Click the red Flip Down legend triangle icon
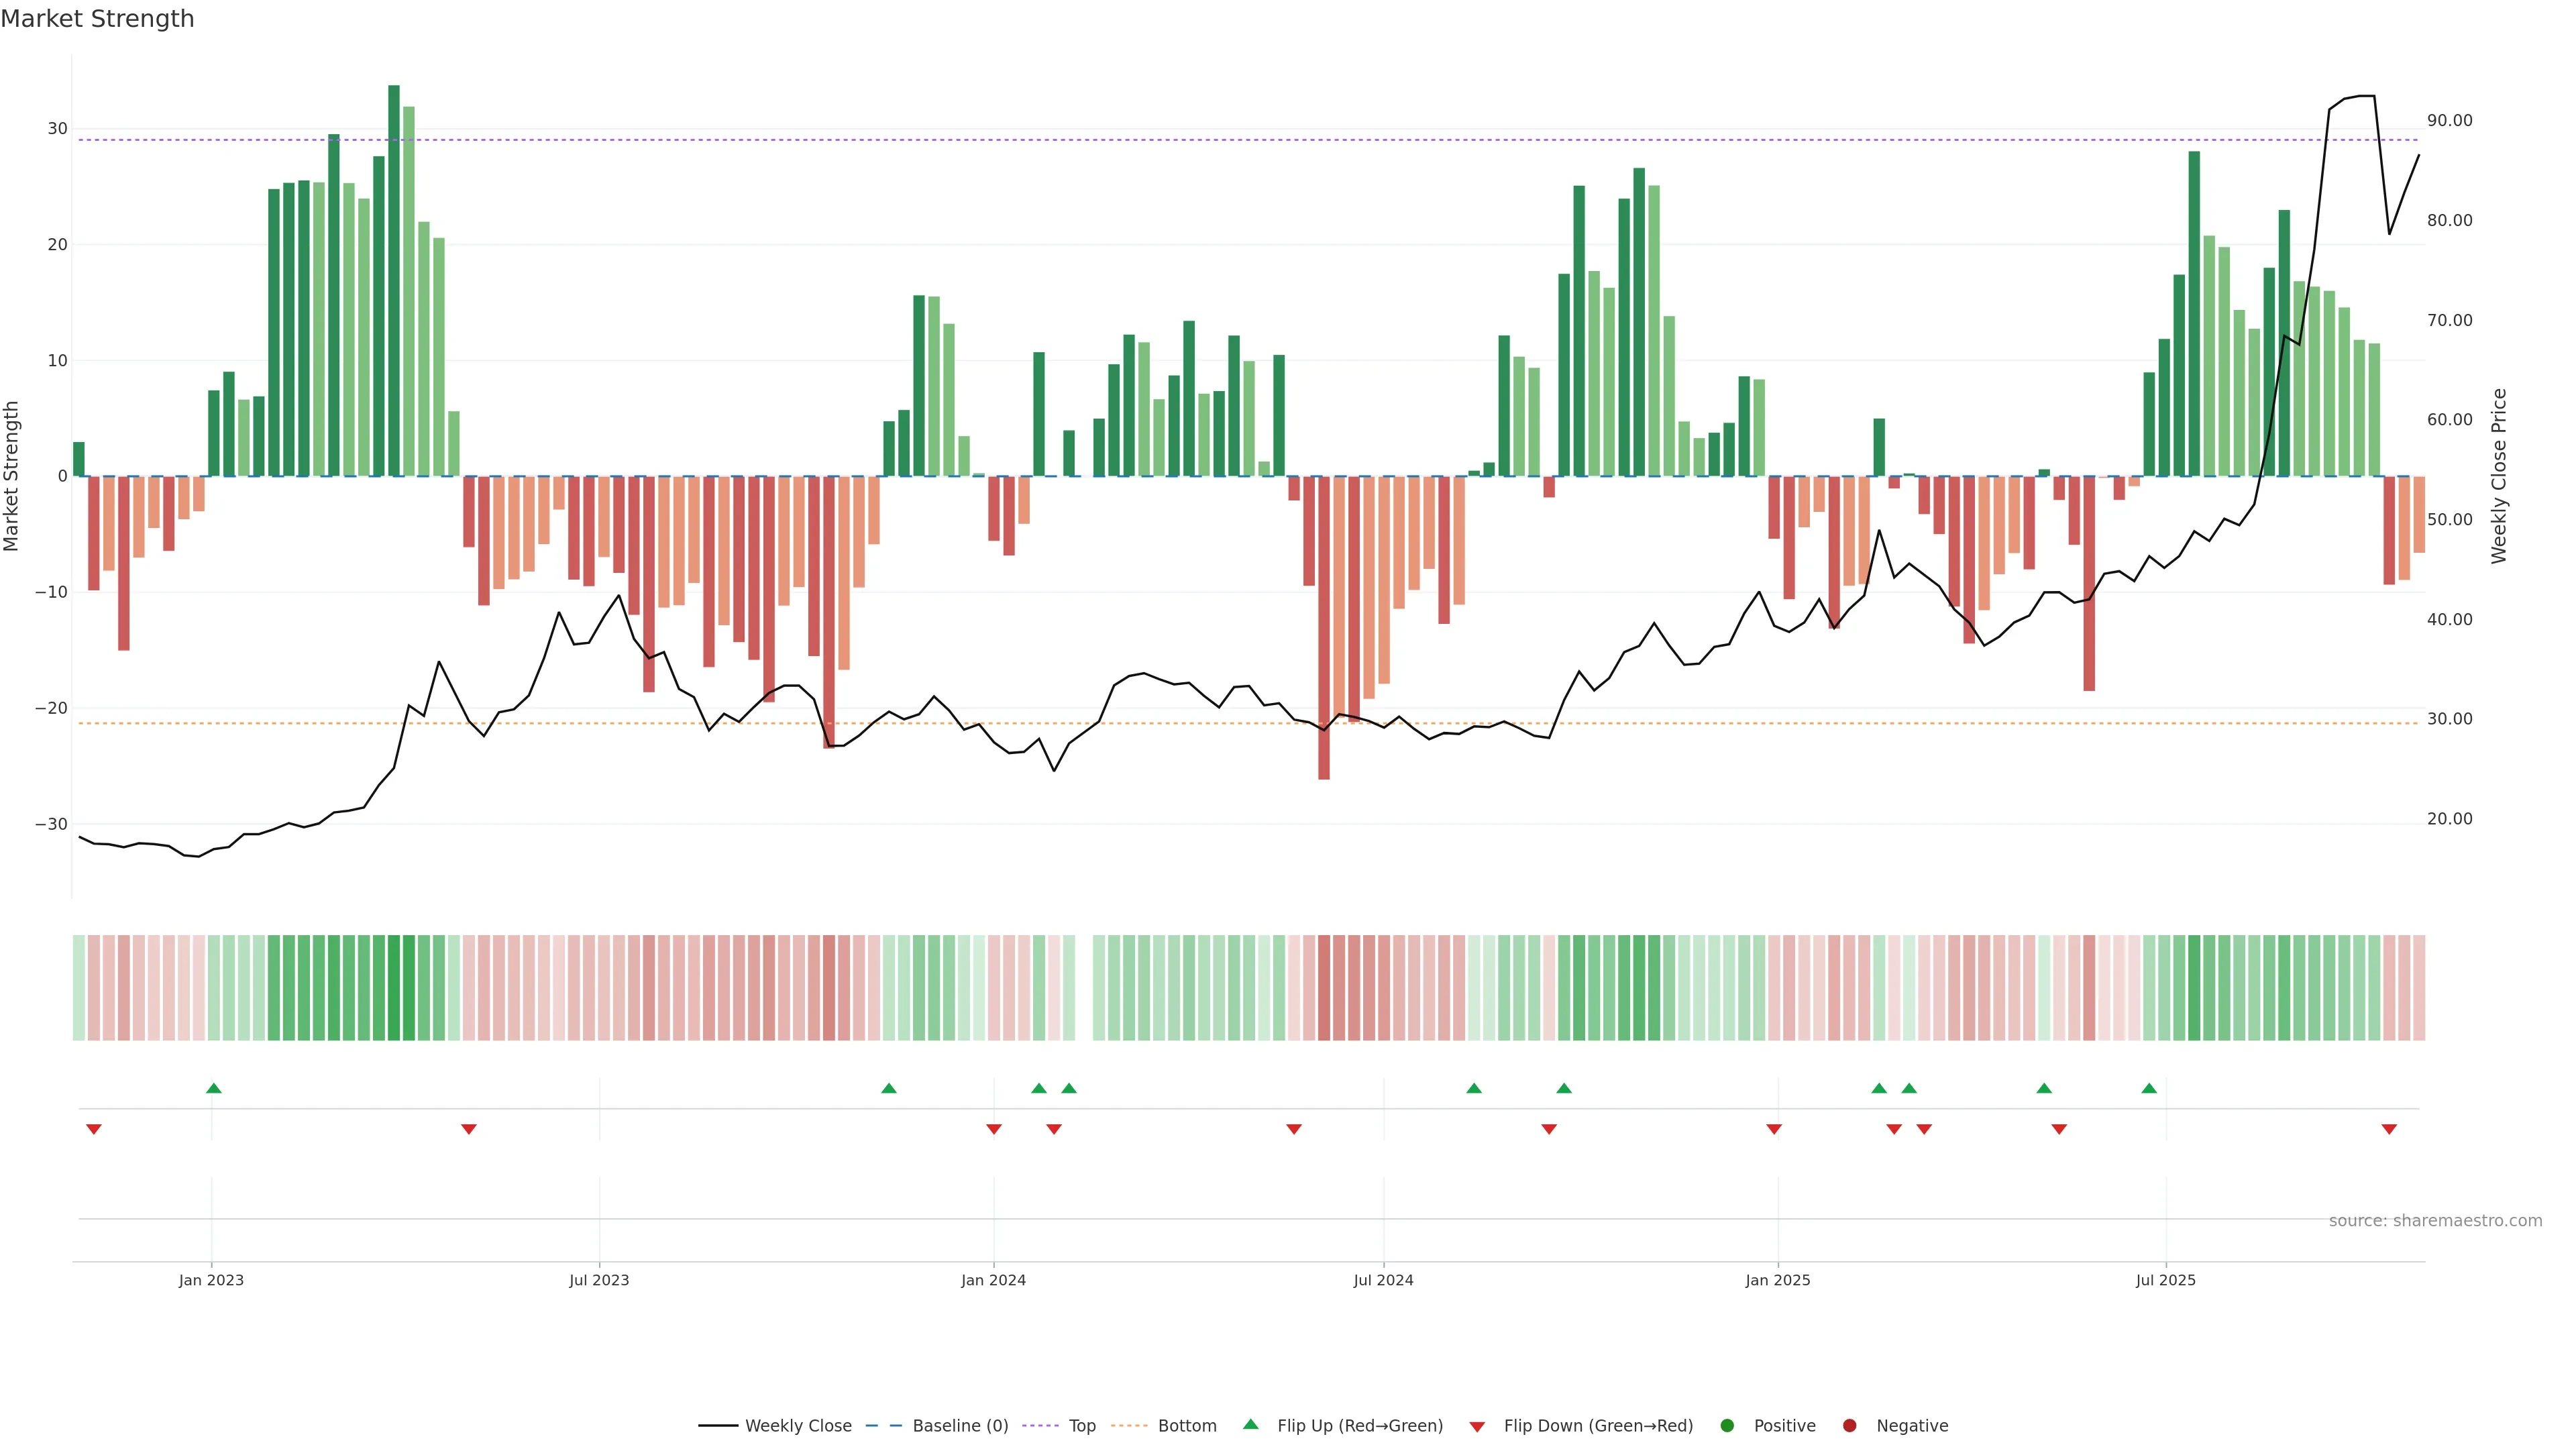The image size is (2576, 1449). [1477, 1427]
